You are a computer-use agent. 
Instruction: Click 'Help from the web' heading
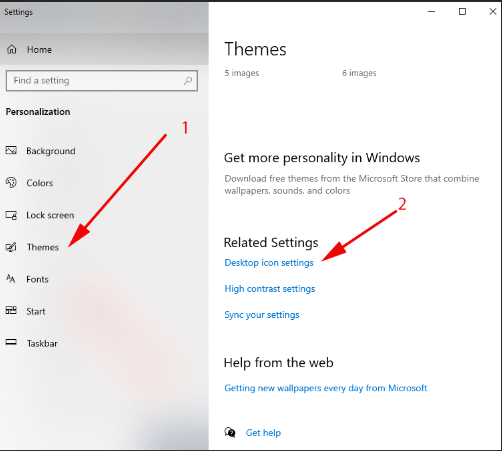[x=279, y=362]
